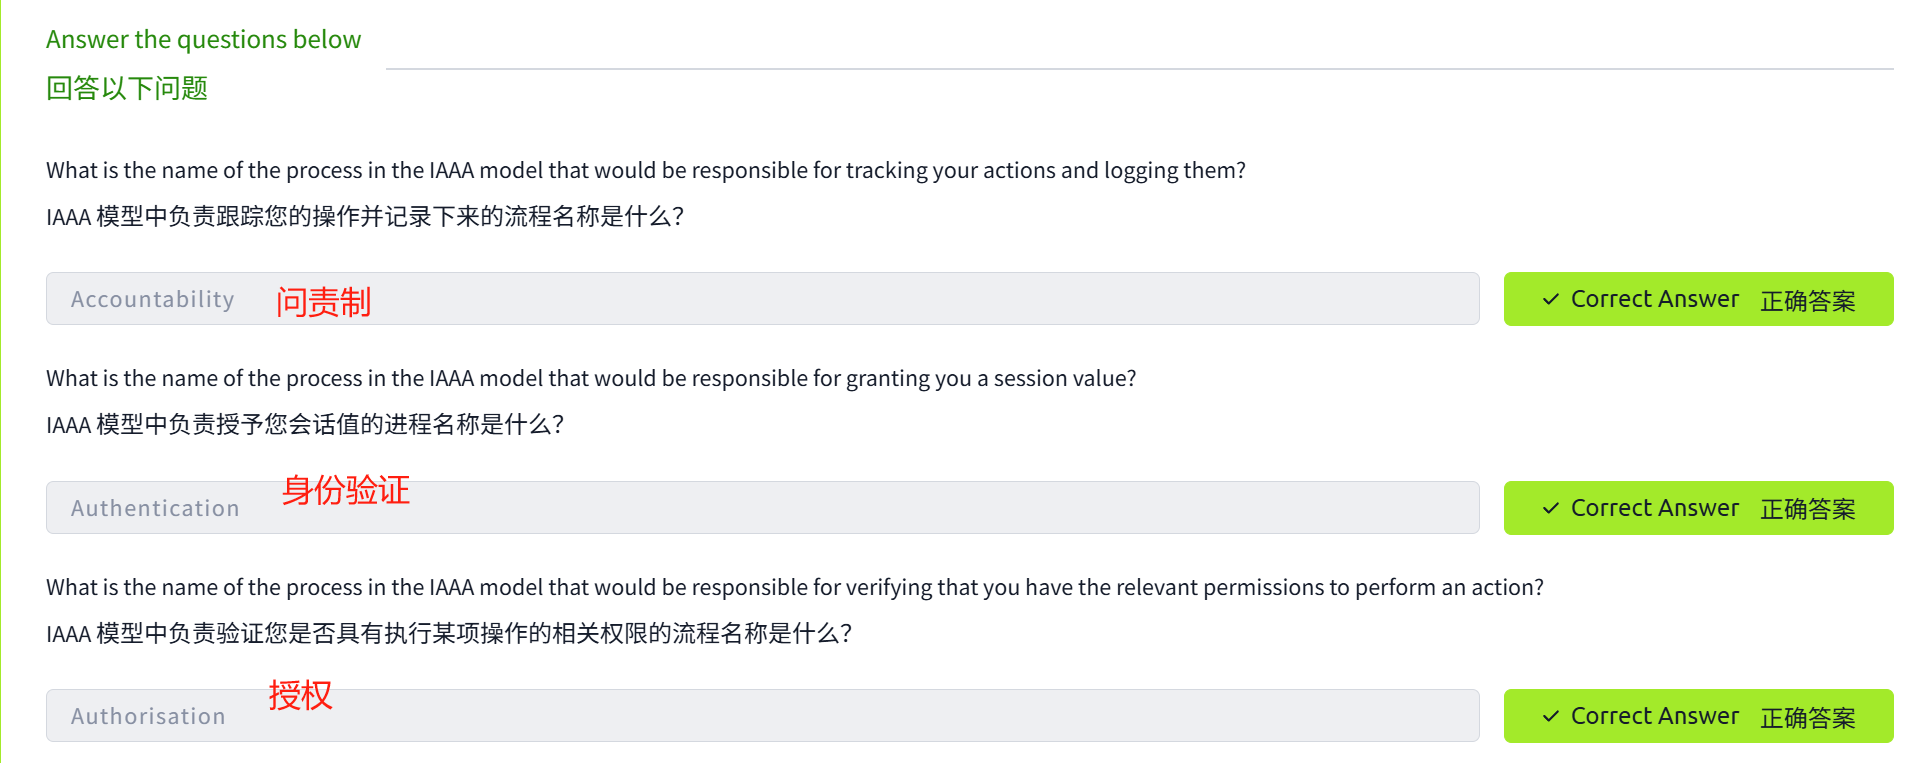The image size is (1923, 763).
Task: Click the question about tracking and logging actions
Action: coord(645,170)
